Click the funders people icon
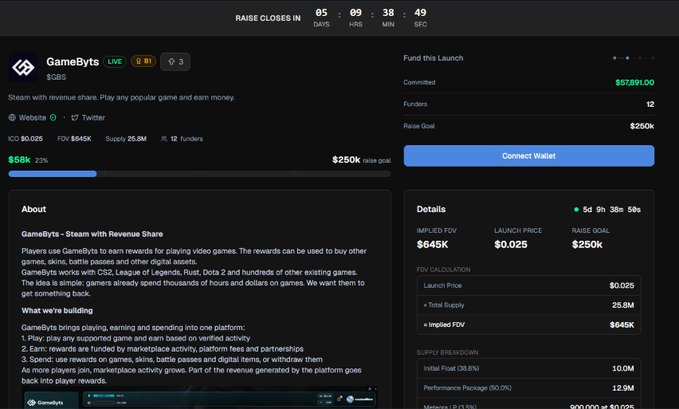The image size is (679, 409). coord(164,139)
